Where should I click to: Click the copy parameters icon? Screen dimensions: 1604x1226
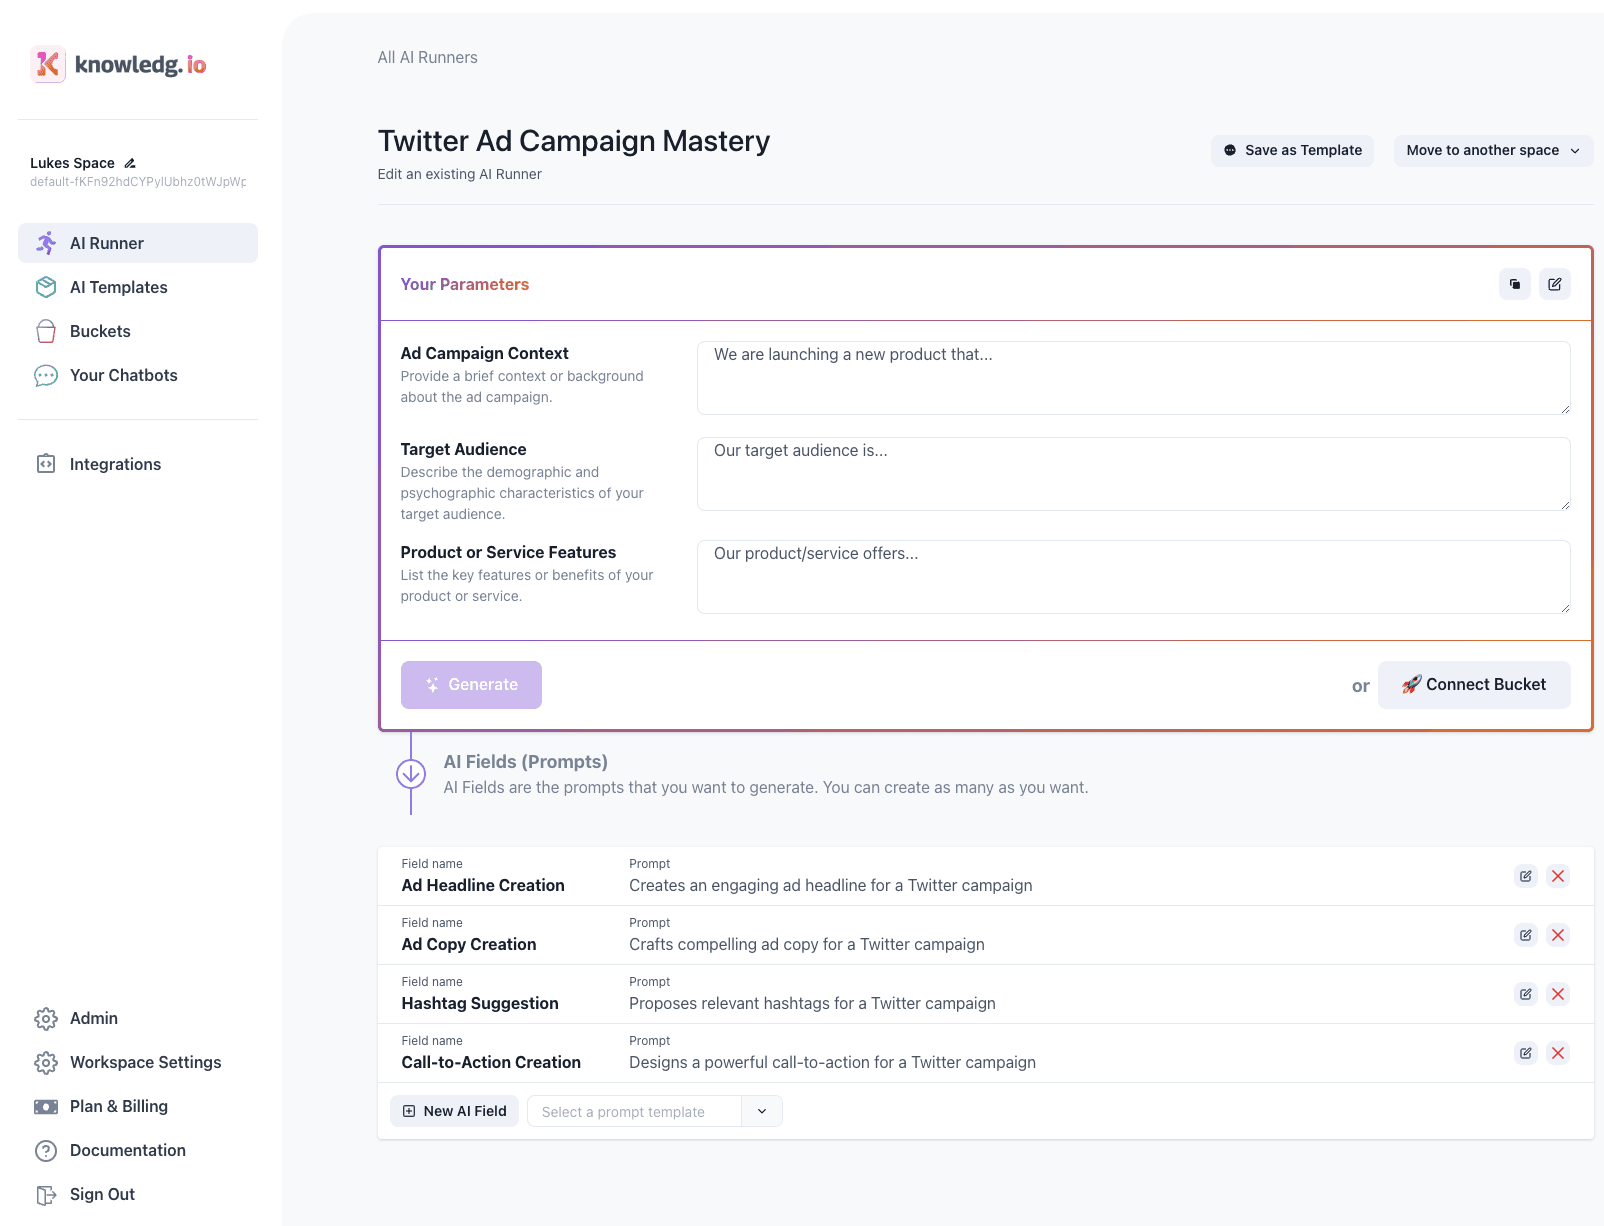[1514, 284]
